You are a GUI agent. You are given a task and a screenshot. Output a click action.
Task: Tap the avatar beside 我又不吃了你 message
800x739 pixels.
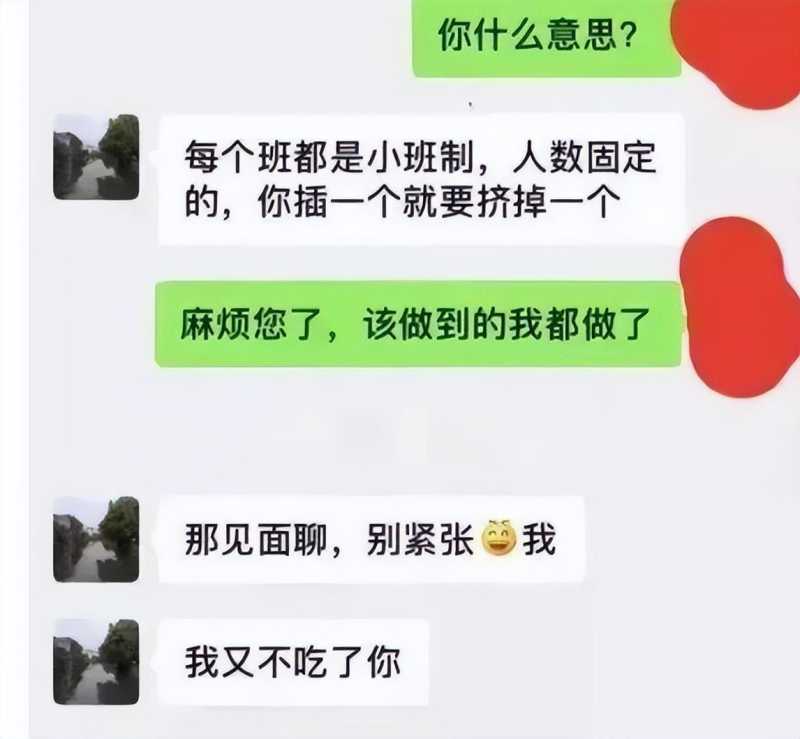pos(96,662)
